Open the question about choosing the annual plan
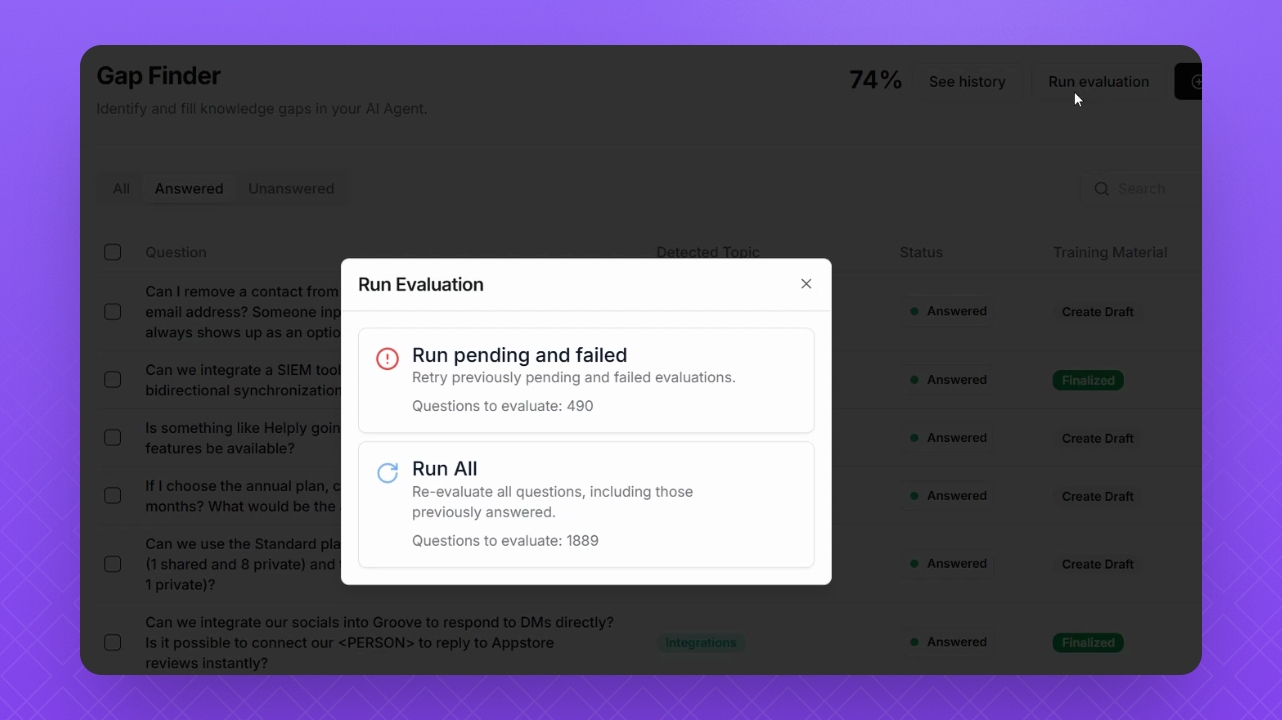The image size is (1282, 720). (243, 496)
